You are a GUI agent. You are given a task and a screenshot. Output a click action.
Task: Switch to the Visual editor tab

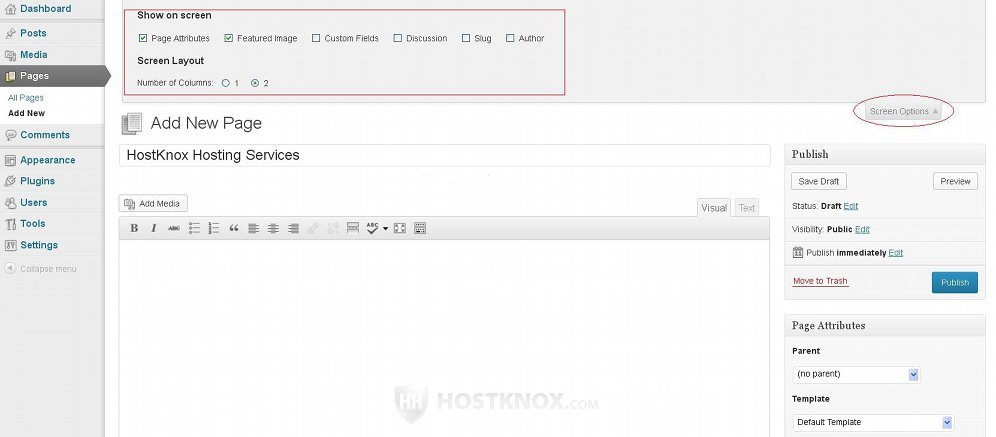[714, 208]
